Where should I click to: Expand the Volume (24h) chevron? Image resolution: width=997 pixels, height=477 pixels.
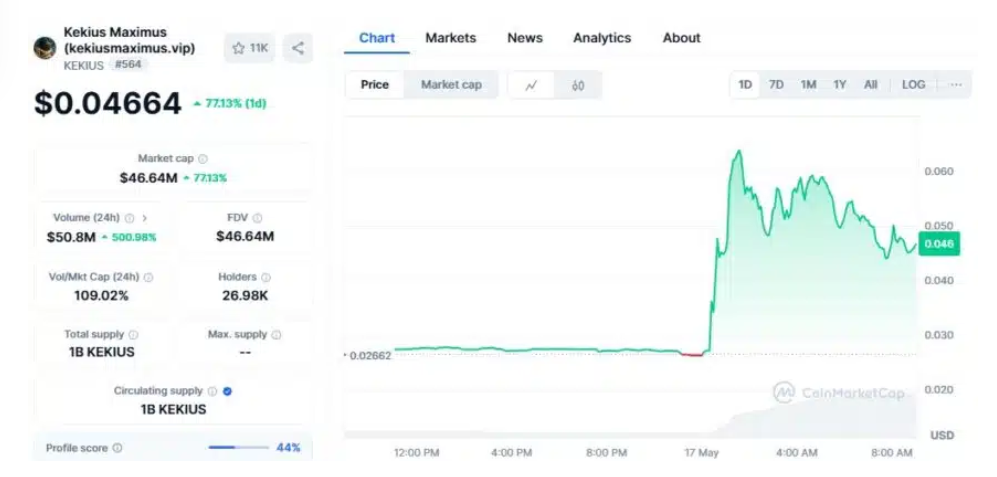[145, 218]
